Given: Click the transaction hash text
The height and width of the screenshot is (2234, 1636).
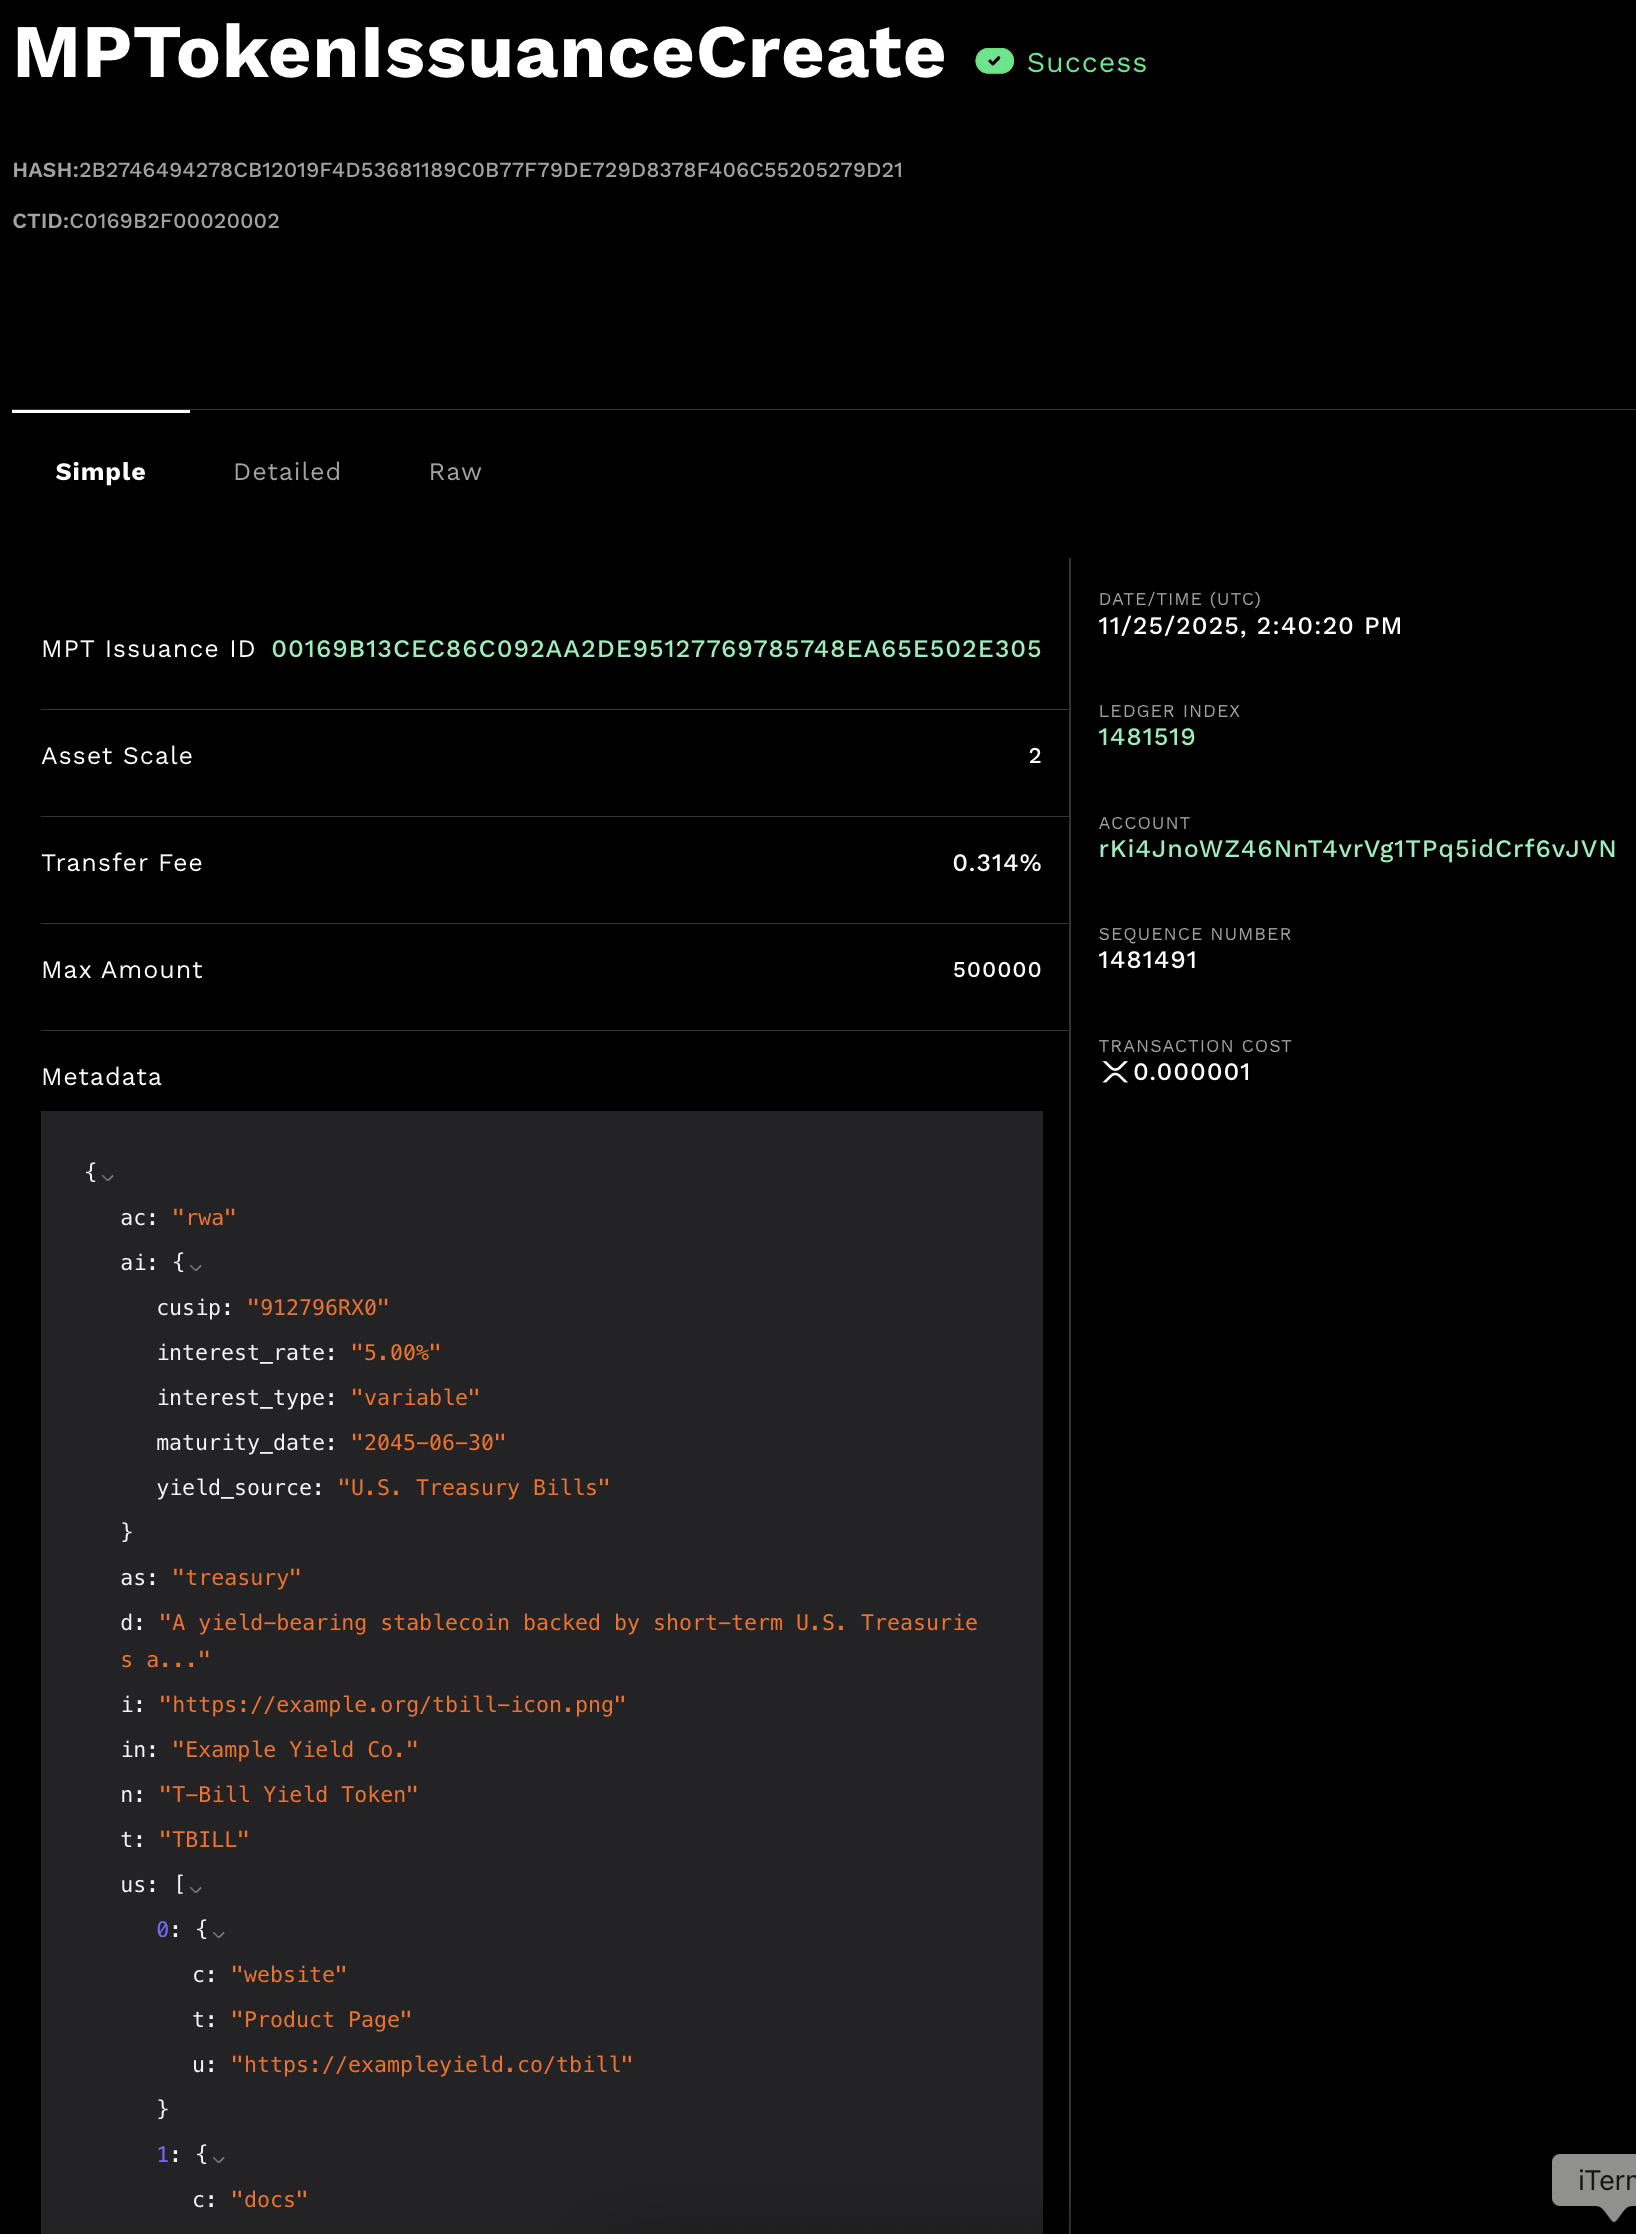Looking at the screenshot, I should [x=490, y=170].
